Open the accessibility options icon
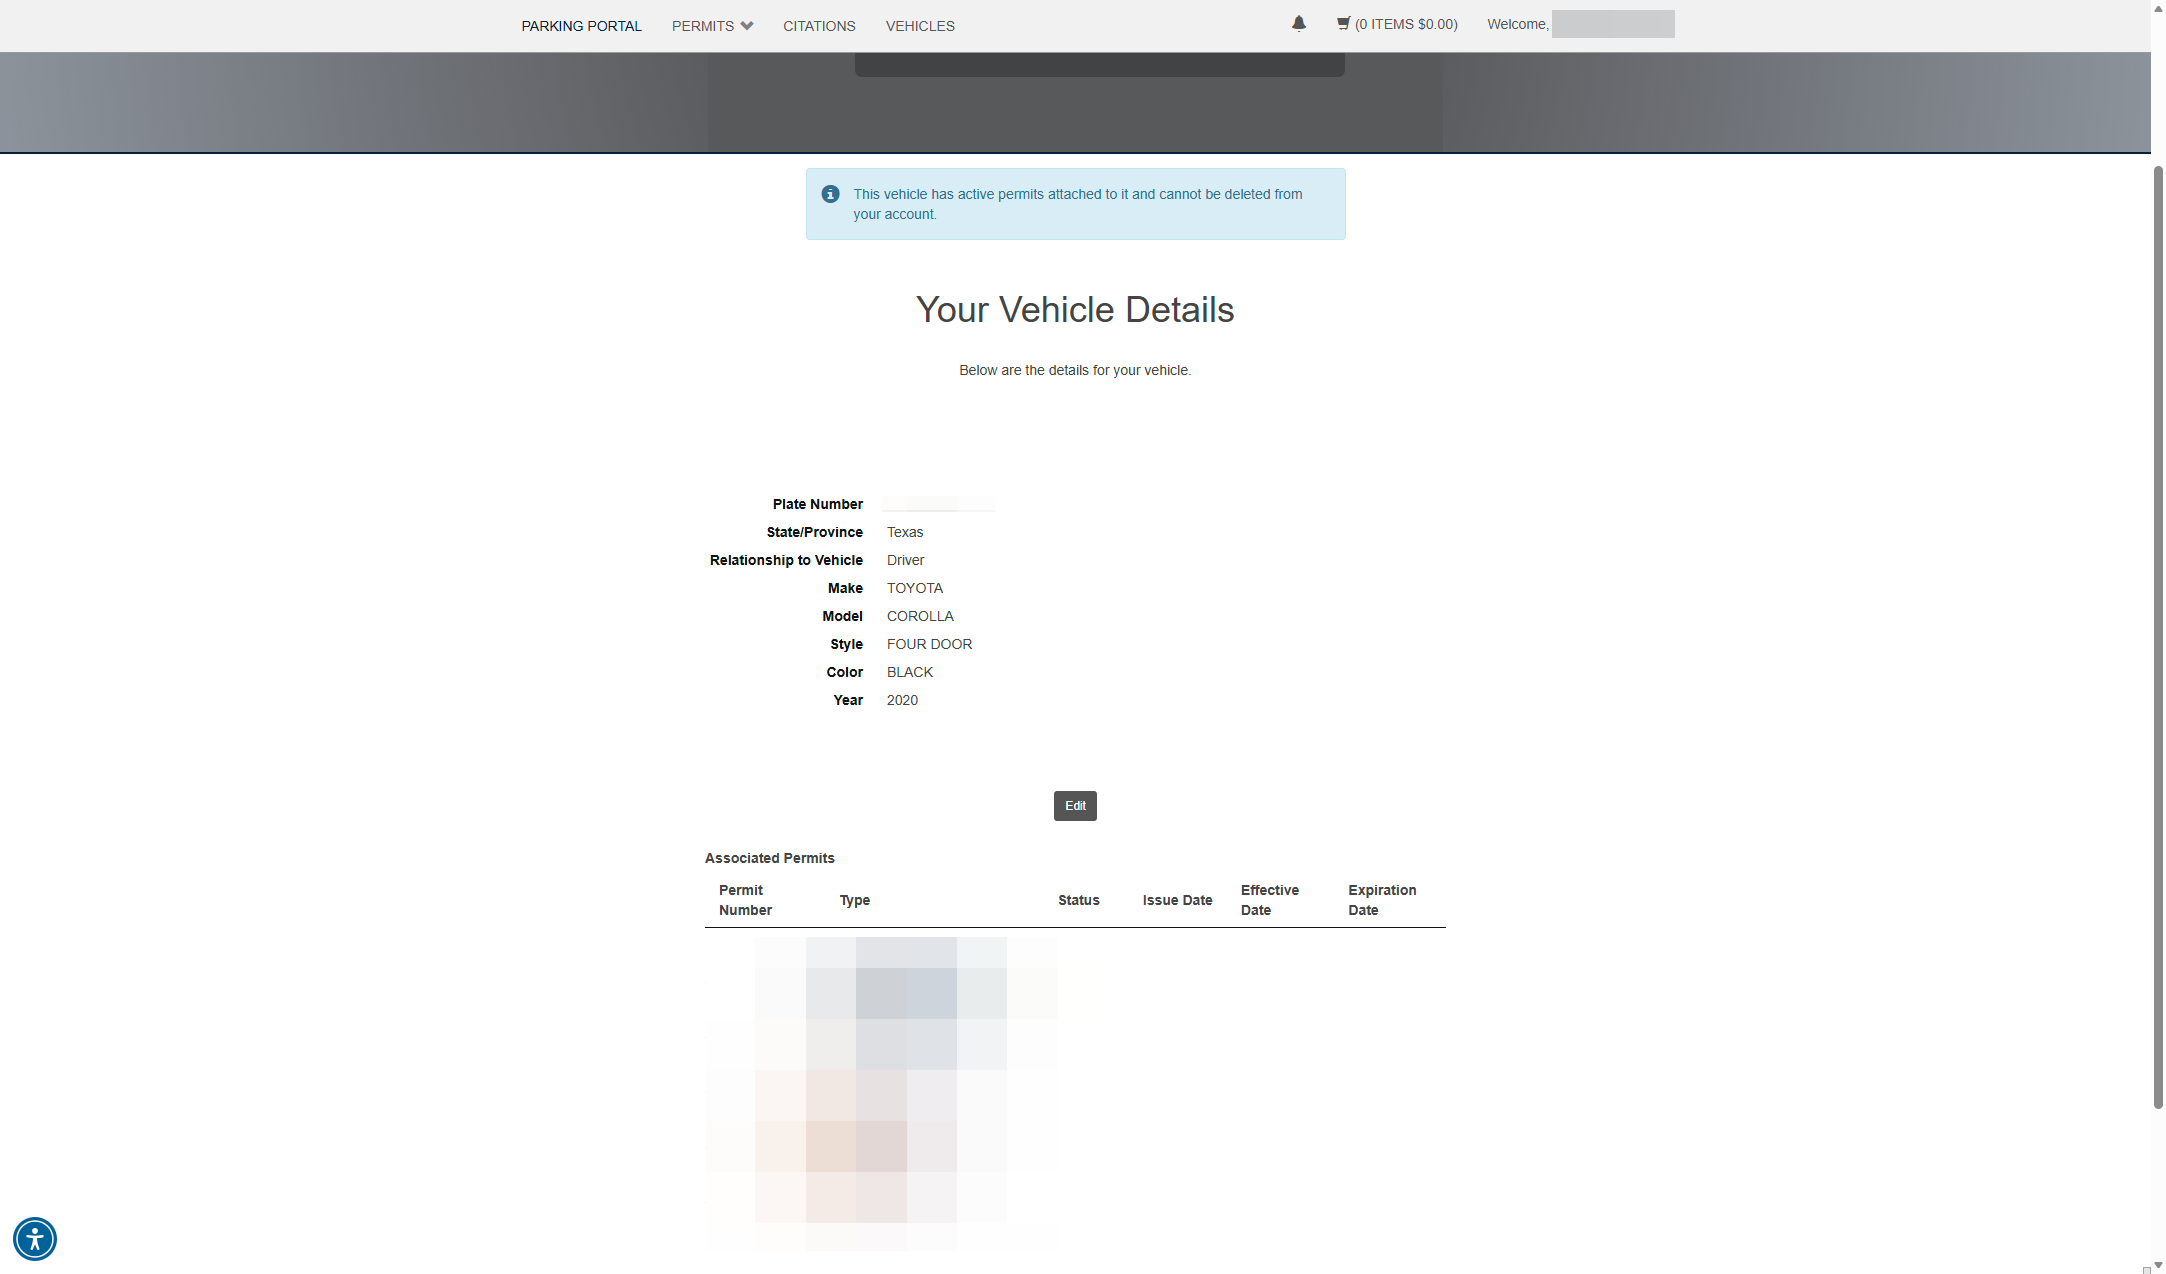Image resolution: width=2166 pixels, height=1274 pixels. (x=35, y=1239)
